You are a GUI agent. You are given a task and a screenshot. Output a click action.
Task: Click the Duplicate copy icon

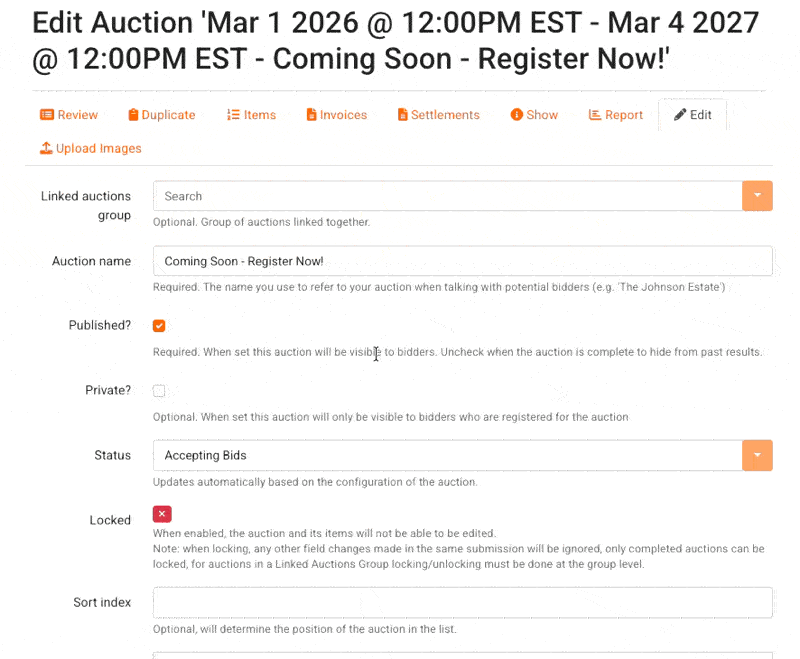(x=133, y=115)
